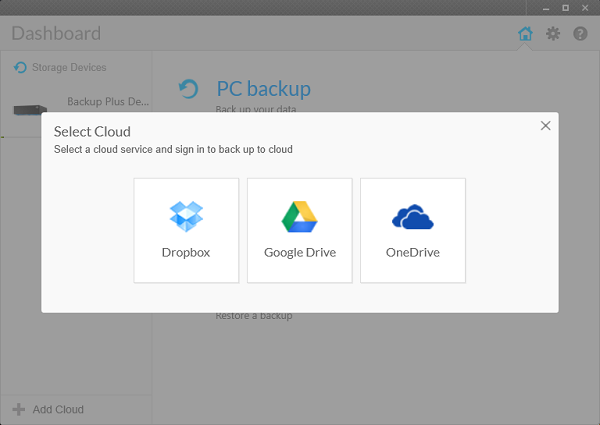The image size is (600, 425).
Task: Open help with the question mark icon
Action: click(x=580, y=34)
